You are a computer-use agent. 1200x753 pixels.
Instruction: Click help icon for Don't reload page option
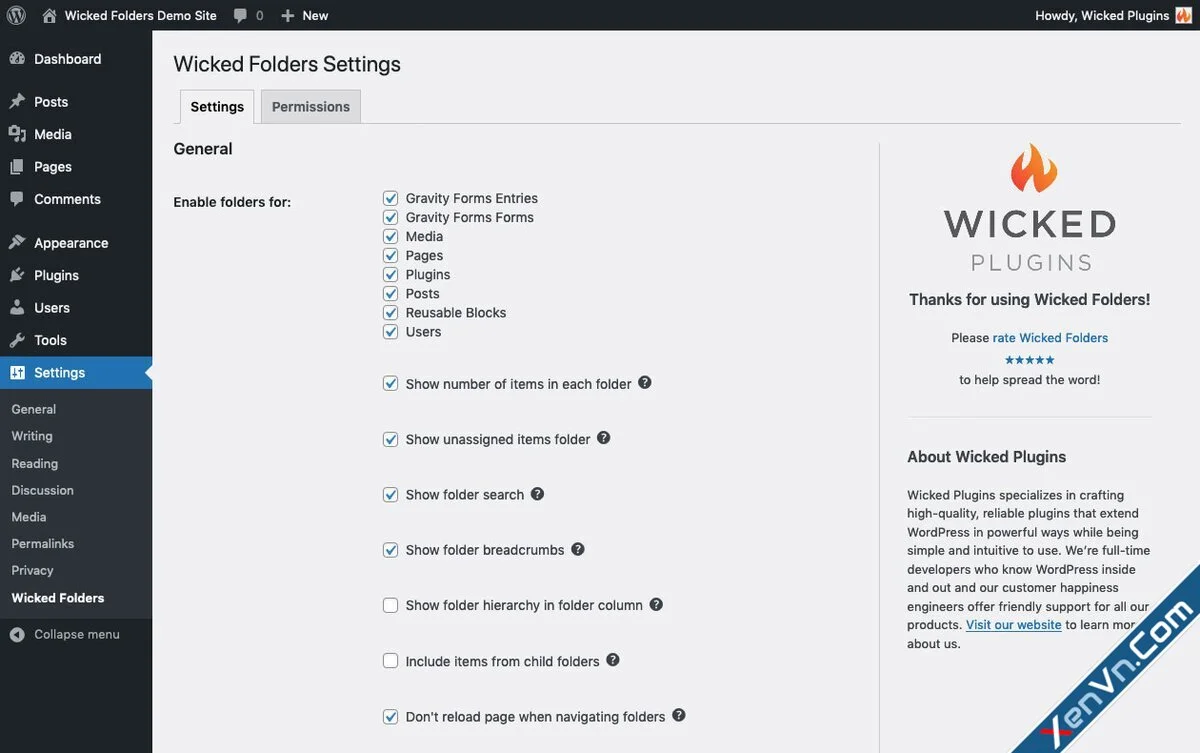679,715
